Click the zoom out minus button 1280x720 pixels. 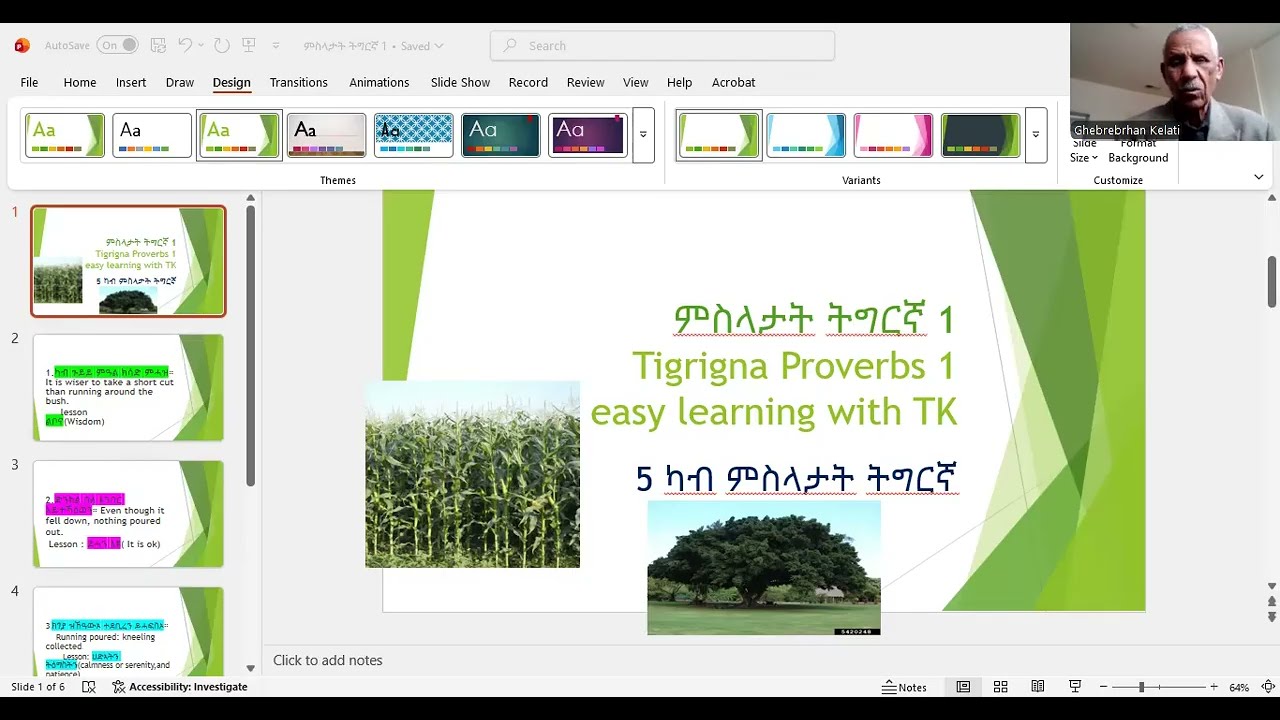click(x=1103, y=687)
